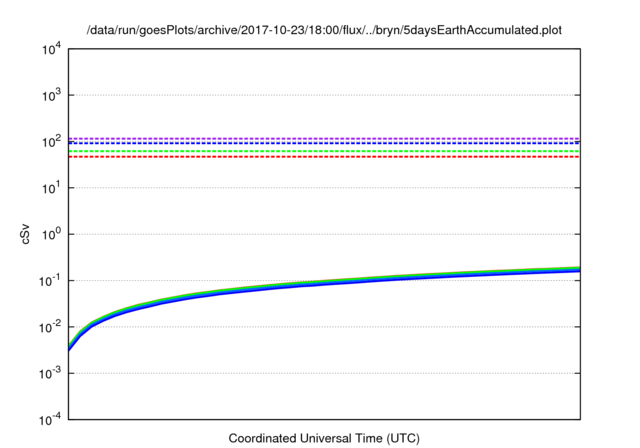640x448 pixels.
Task: Click the 10^-3 y-axis tick label
Action: click(50, 374)
